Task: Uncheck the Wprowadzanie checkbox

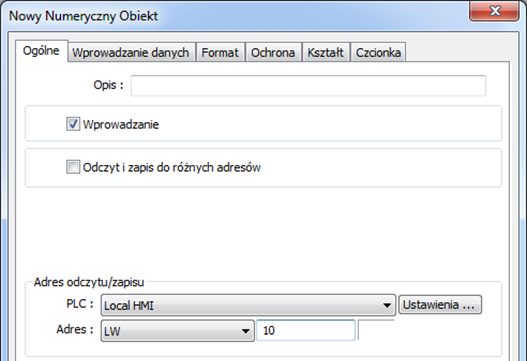Action: (73, 124)
